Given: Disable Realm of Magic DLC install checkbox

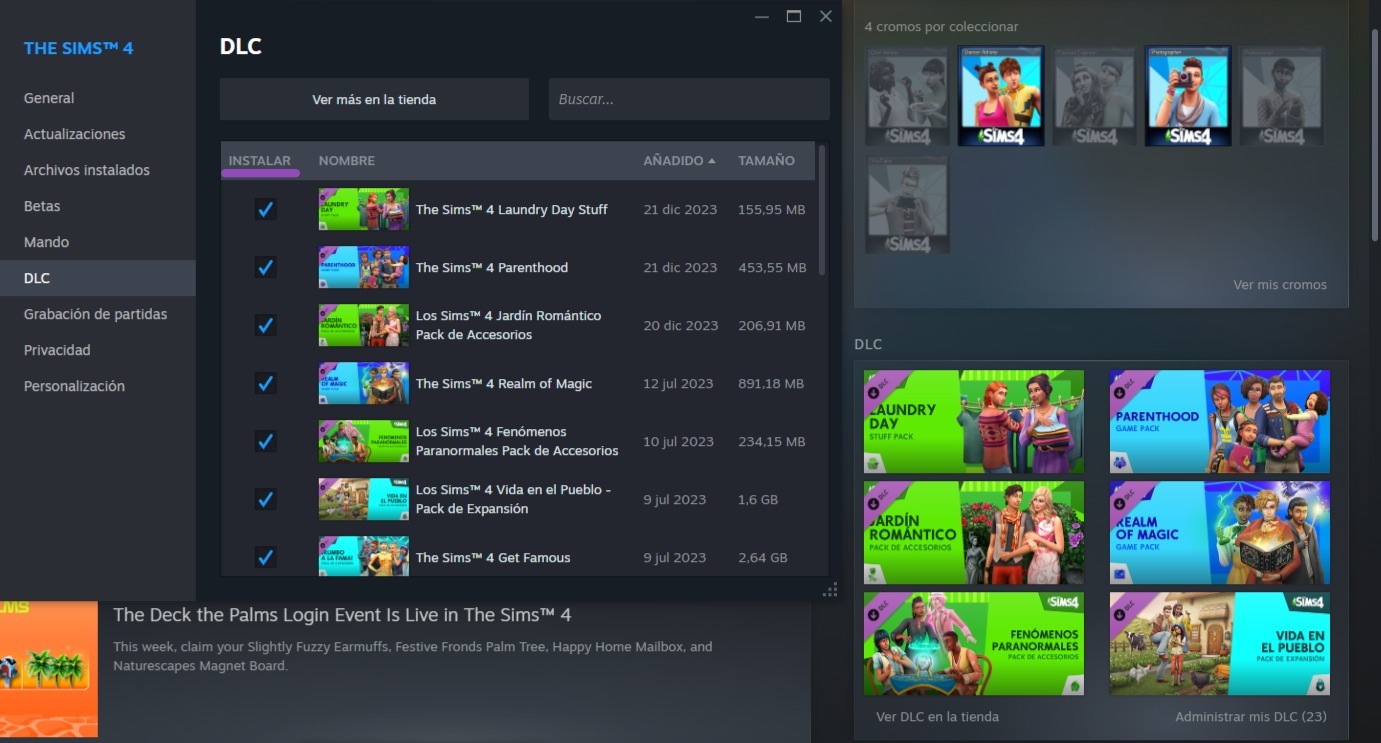Looking at the screenshot, I should [x=265, y=384].
